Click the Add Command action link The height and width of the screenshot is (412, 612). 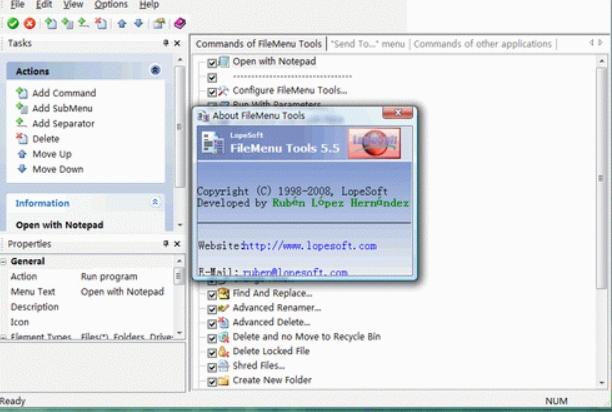64,93
